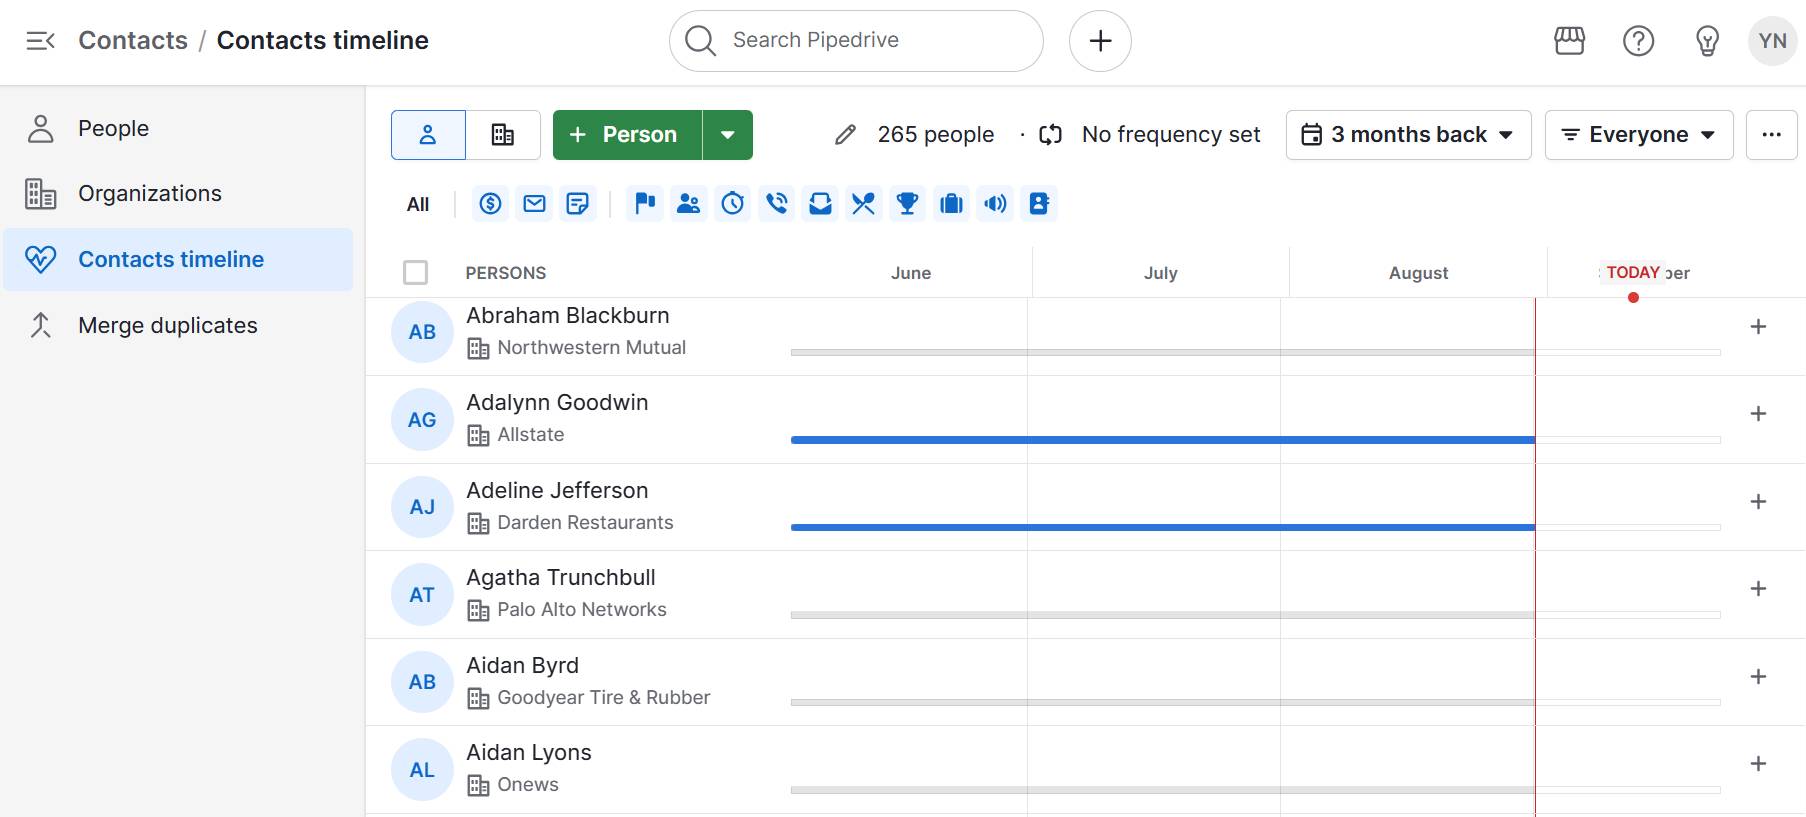Screen dimensions: 1806x817
Task: Switch to persons view icon
Action: [428, 135]
